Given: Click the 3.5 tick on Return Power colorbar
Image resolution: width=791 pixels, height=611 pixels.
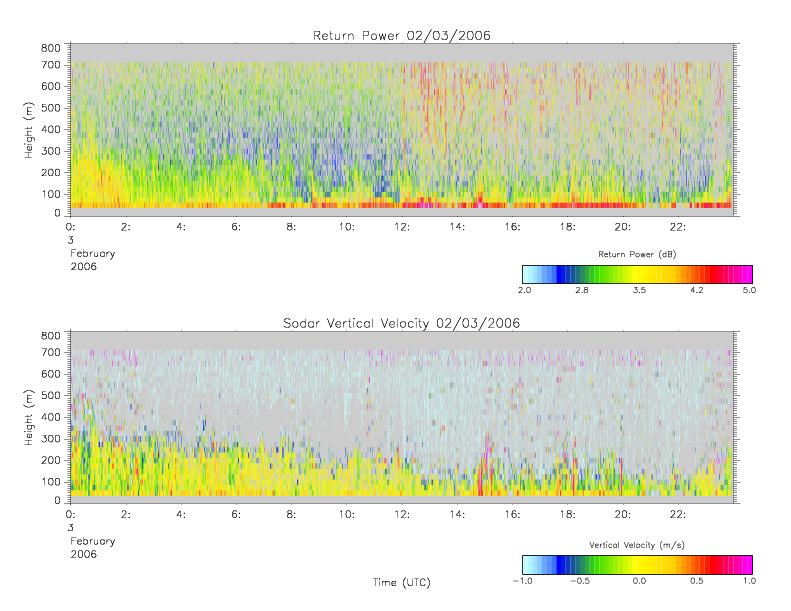Looking at the screenshot, I should coord(639,290).
